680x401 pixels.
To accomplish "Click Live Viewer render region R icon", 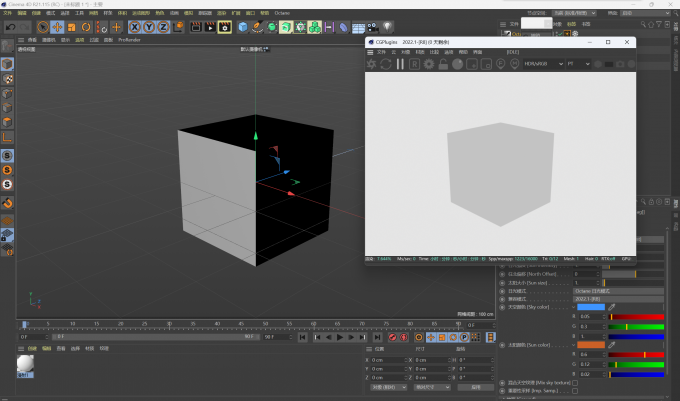I will (x=415, y=64).
